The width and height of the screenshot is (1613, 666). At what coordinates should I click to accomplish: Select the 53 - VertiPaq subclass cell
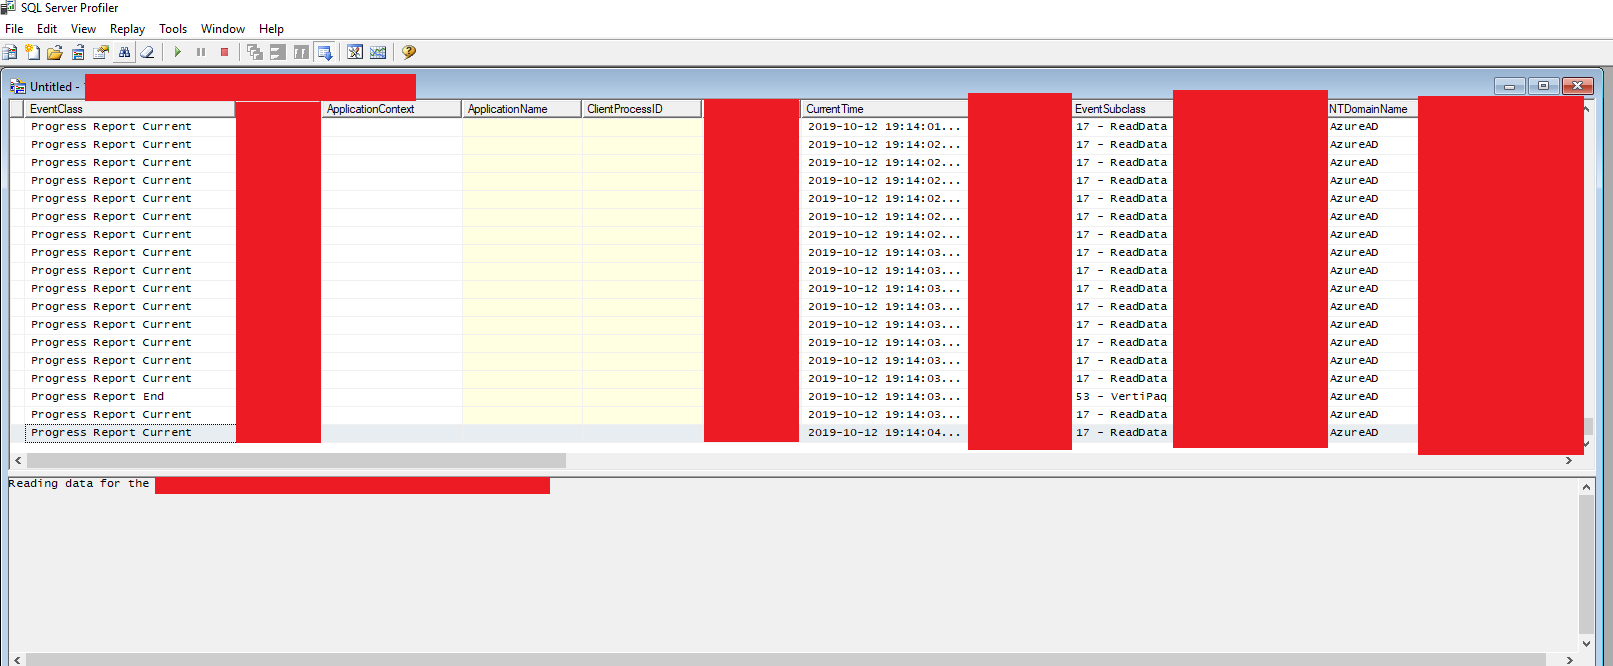point(1121,397)
